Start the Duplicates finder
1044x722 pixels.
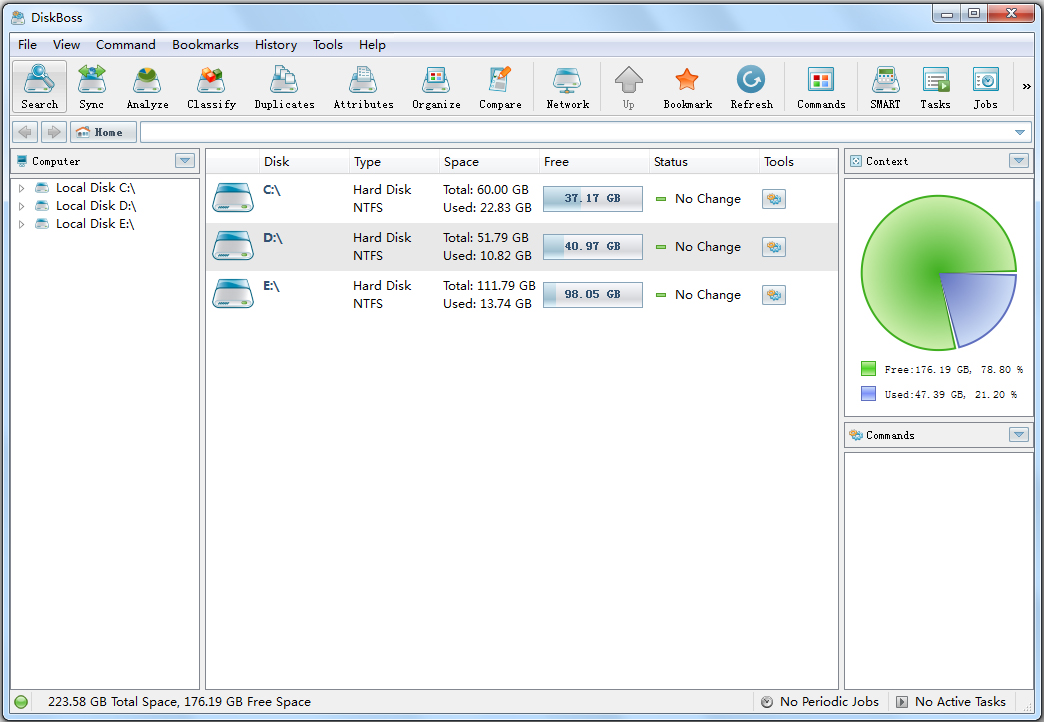click(284, 86)
